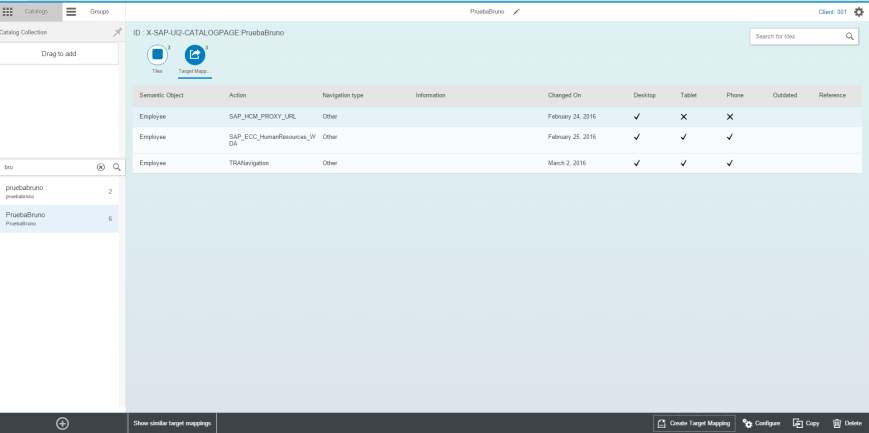
Task: Click the pin icon in Catalog Collection
Action: point(117,32)
